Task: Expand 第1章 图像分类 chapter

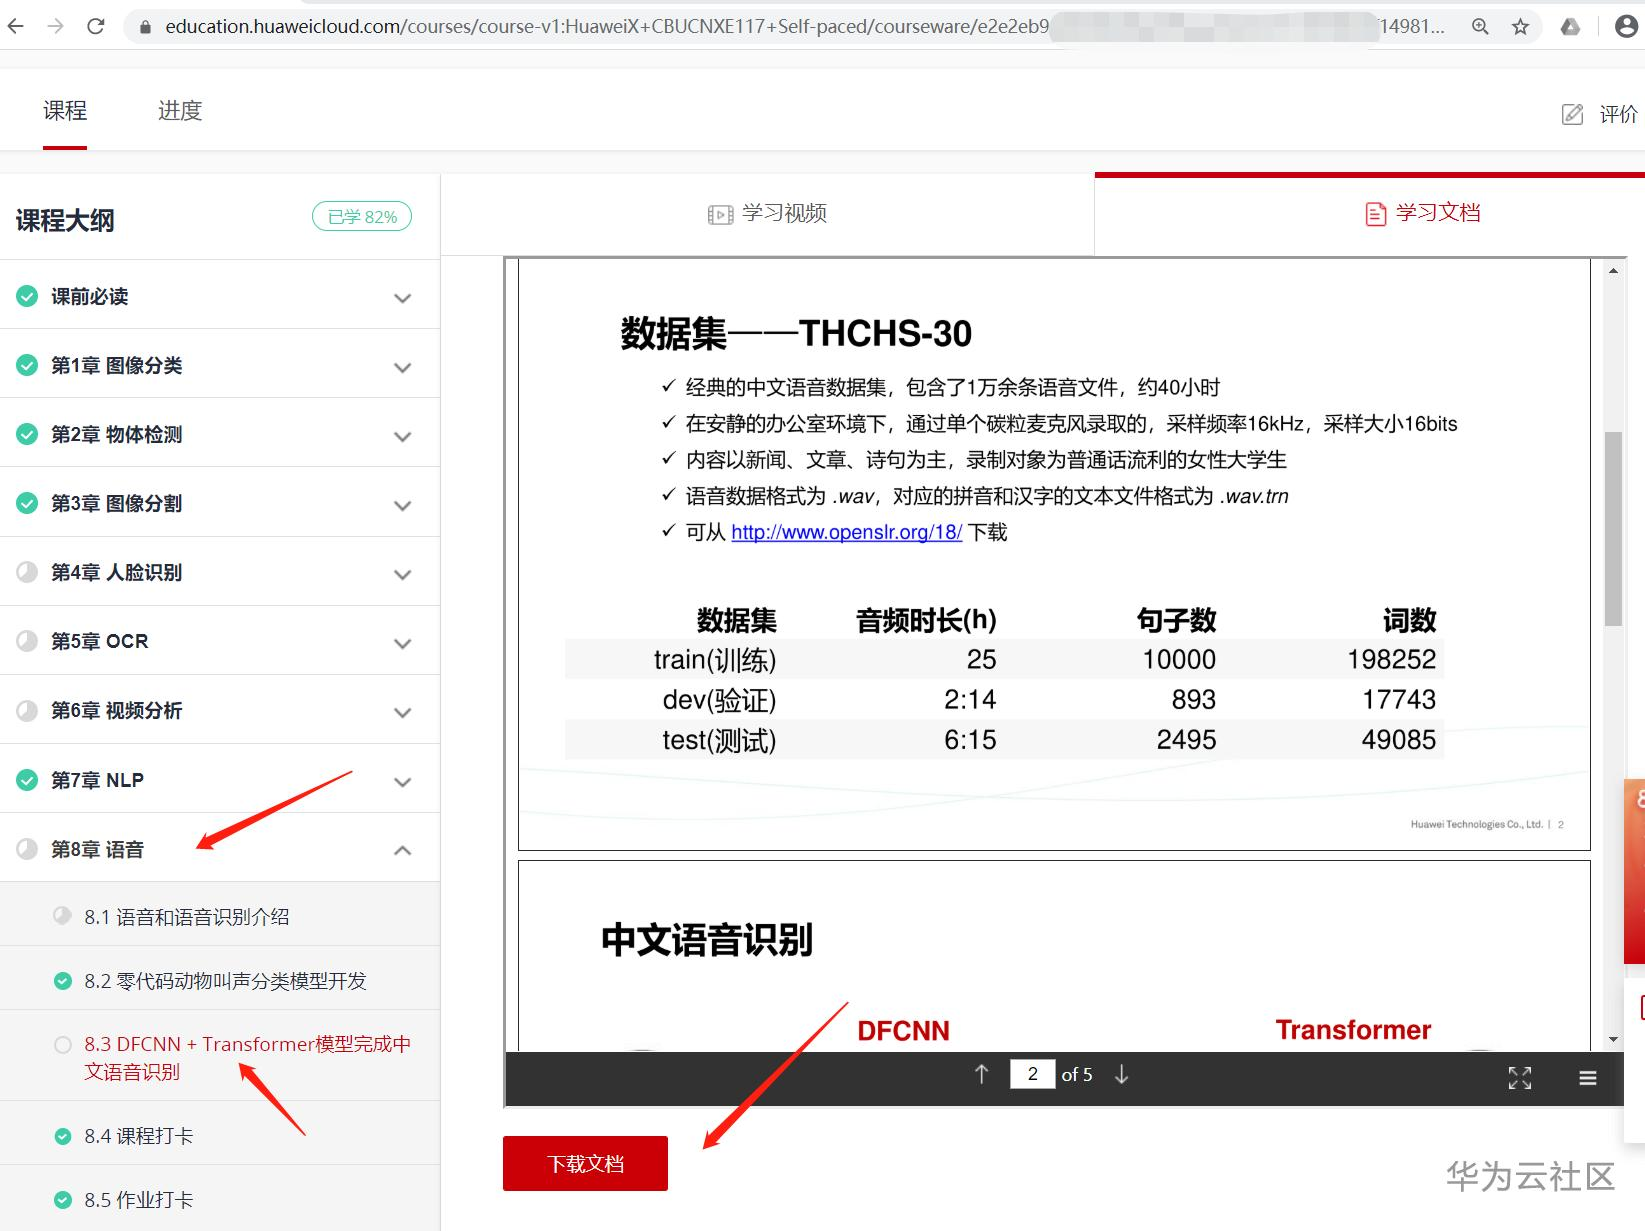Action: click(403, 367)
